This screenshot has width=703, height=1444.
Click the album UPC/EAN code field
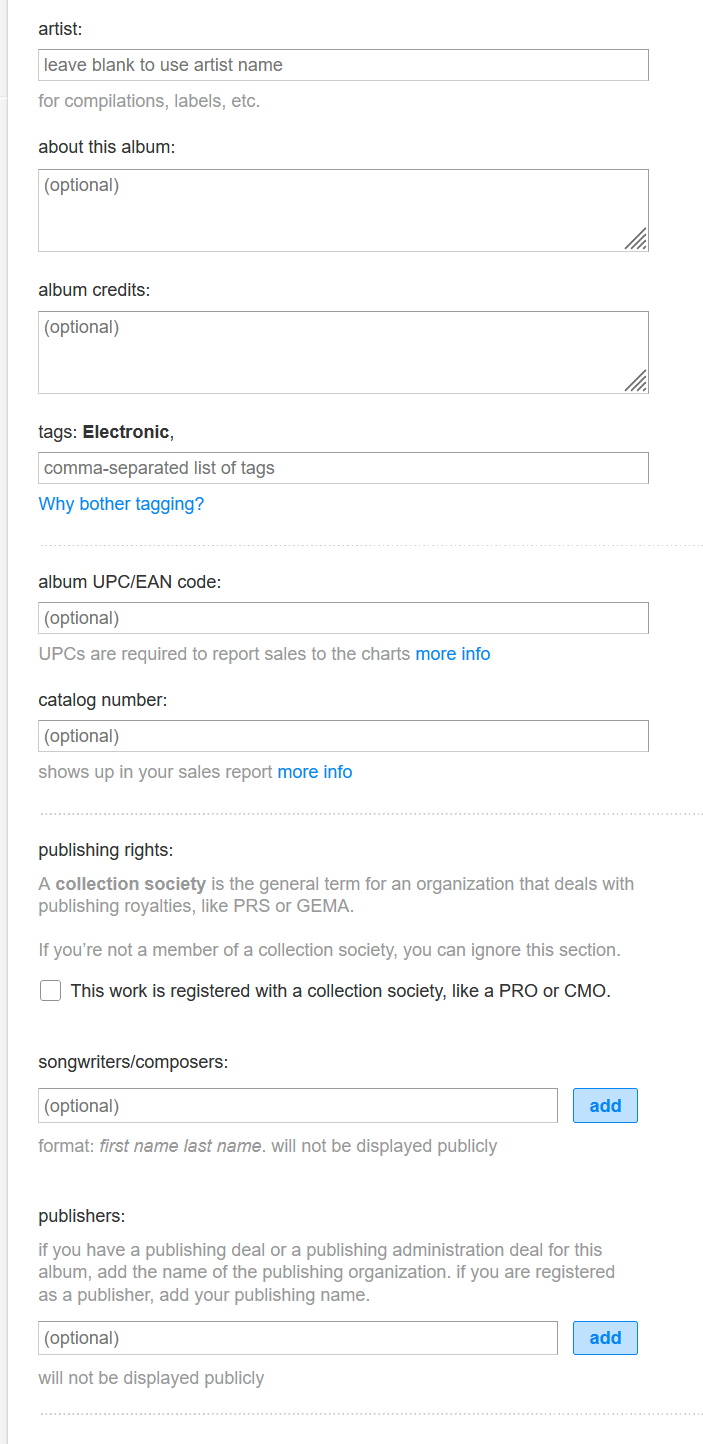[x=343, y=618]
